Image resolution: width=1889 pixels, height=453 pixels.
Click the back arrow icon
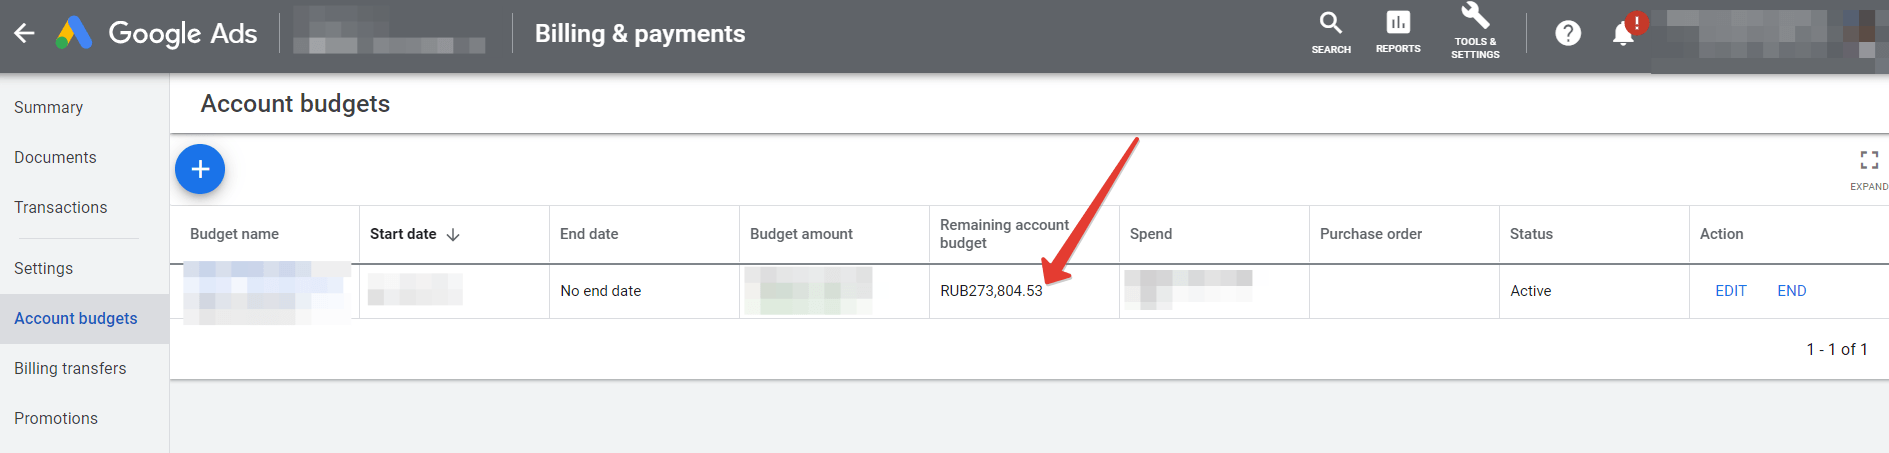click(x=24, y=33)
